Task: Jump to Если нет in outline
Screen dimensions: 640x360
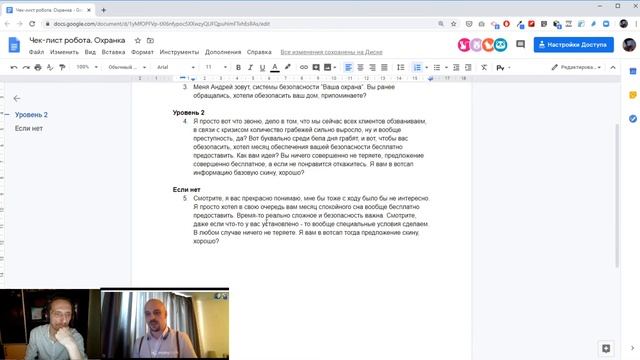Action: pyautogui.click(x=29, y=128)
